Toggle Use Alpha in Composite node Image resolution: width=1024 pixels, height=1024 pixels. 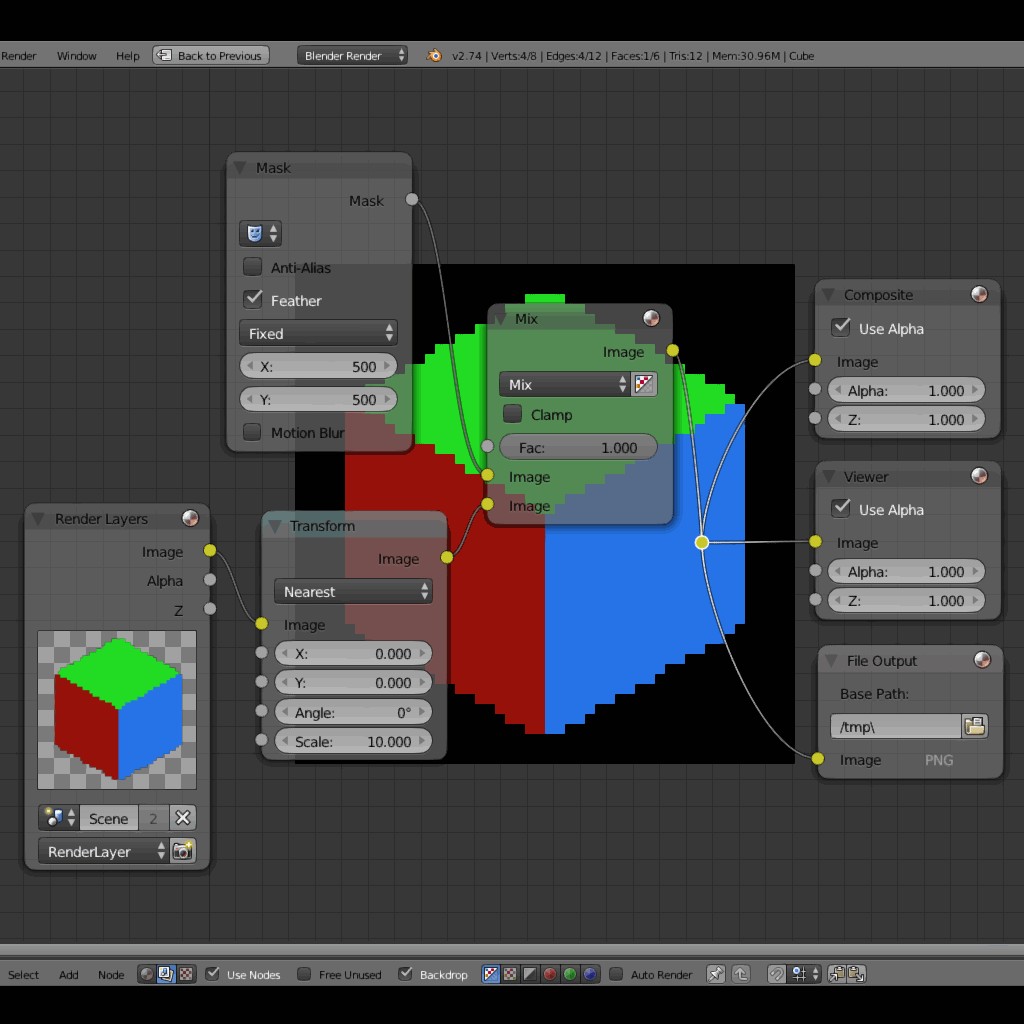coord(841,328)
